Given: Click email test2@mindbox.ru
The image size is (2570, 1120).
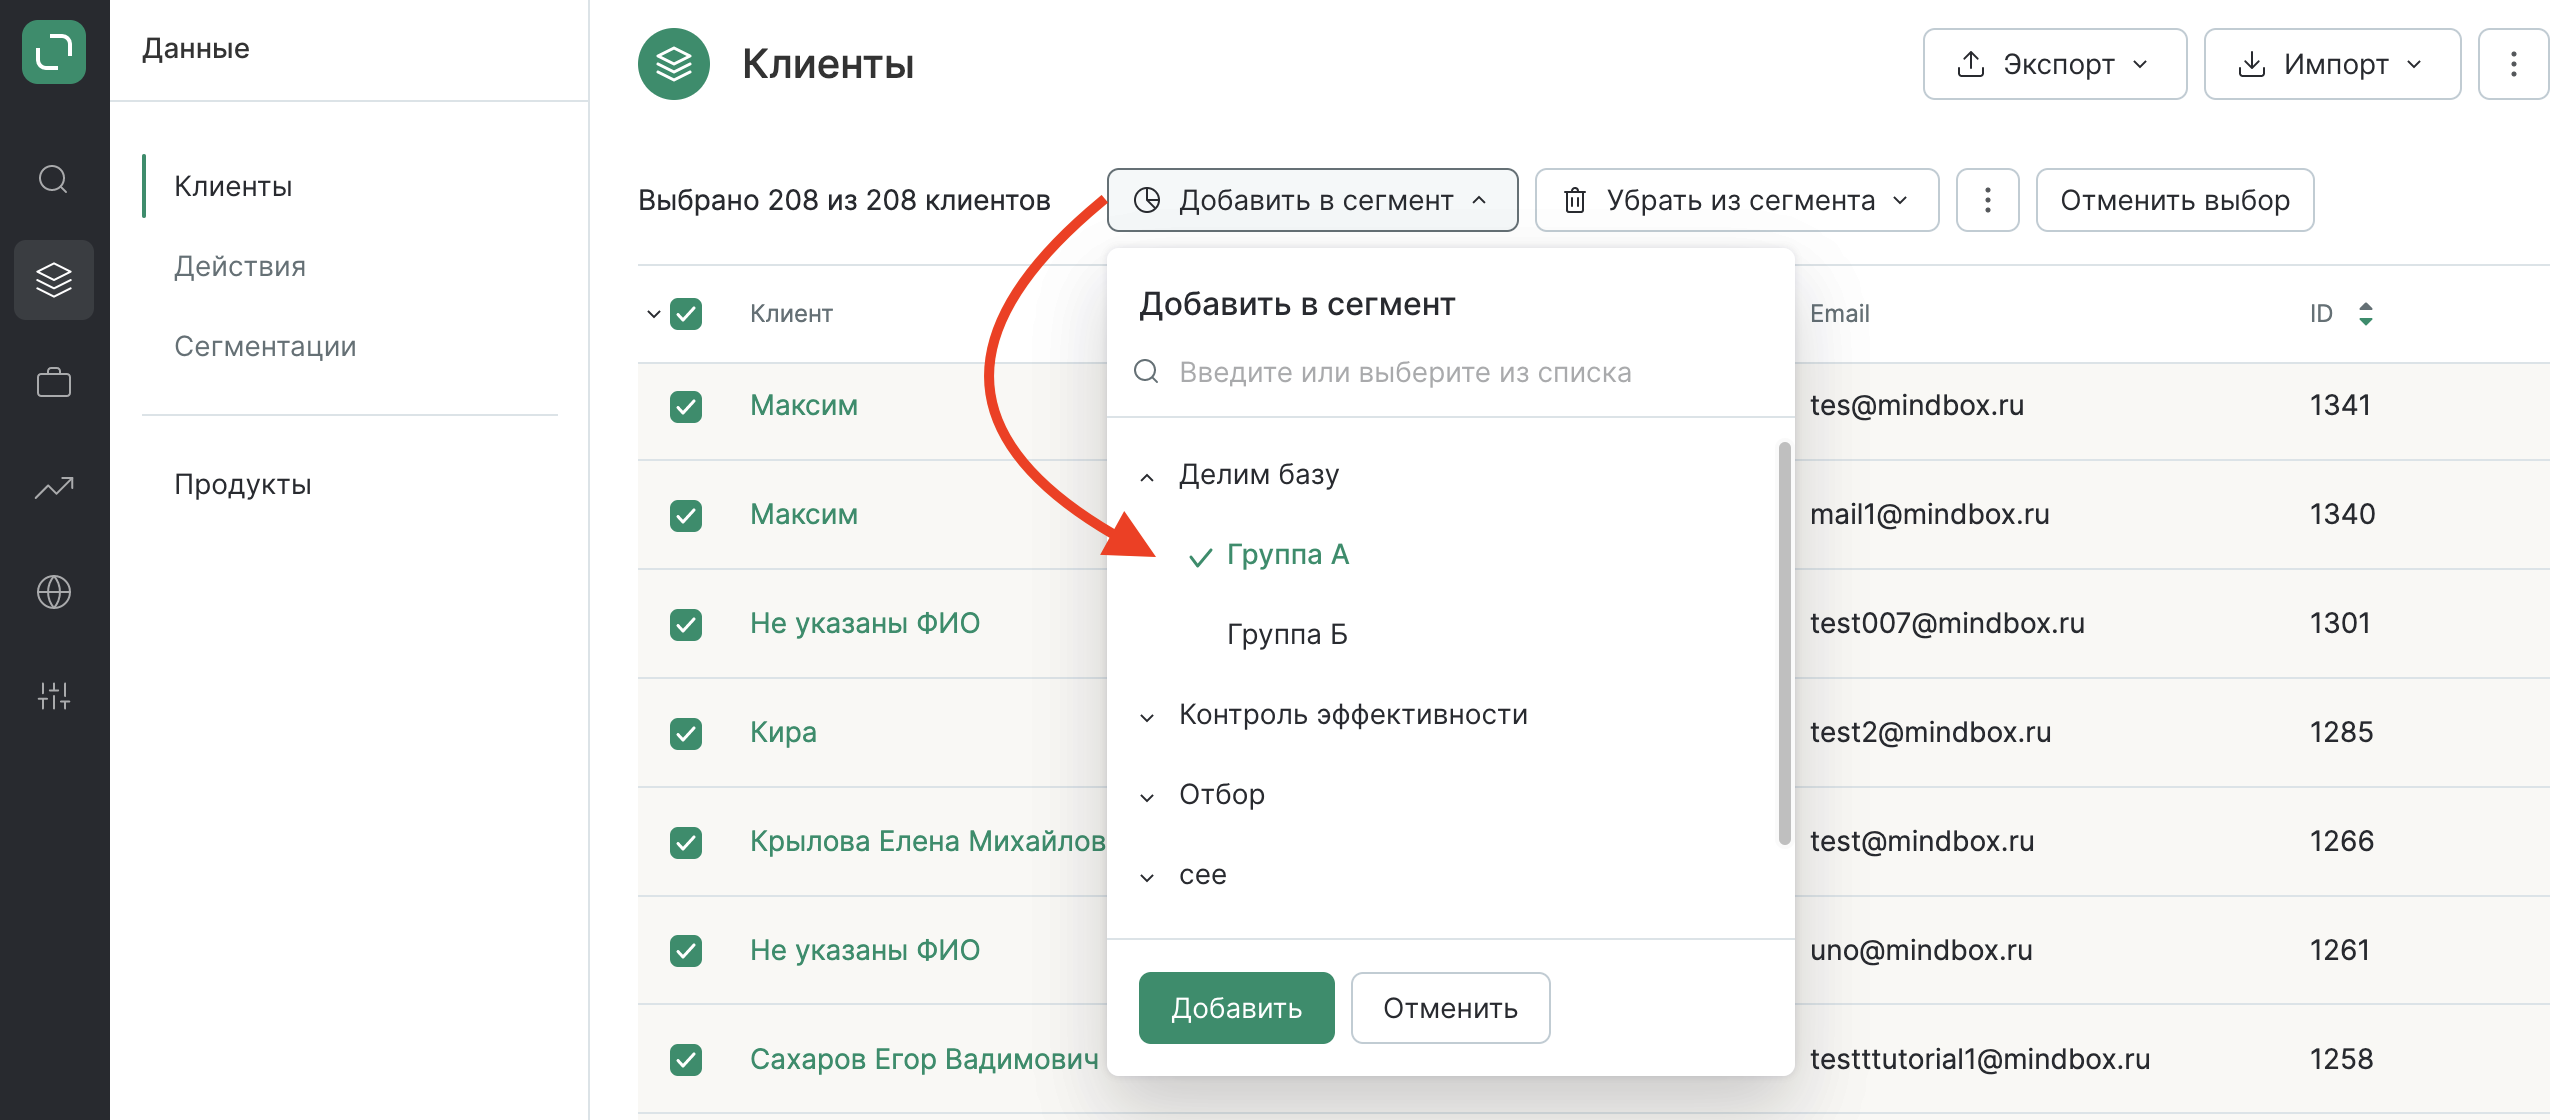Looking at the screenshot, I should 1930,732.
